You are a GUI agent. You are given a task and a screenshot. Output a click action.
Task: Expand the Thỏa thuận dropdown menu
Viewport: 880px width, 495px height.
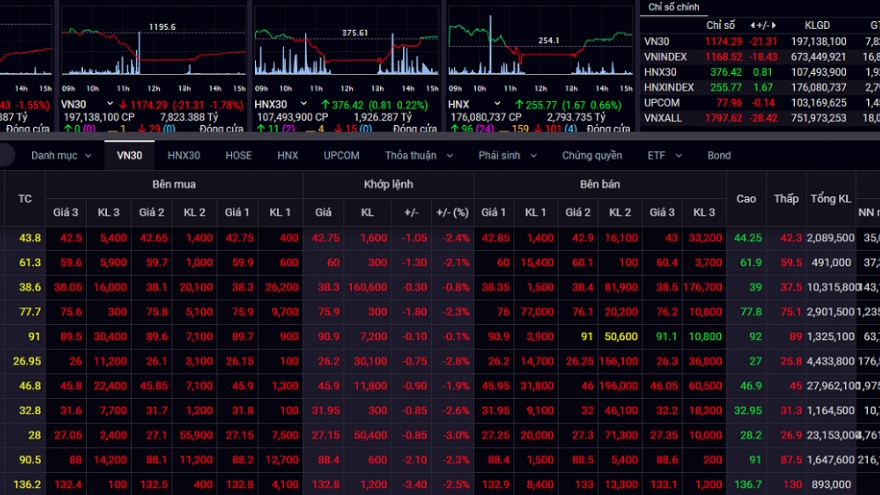pos(418,156)
